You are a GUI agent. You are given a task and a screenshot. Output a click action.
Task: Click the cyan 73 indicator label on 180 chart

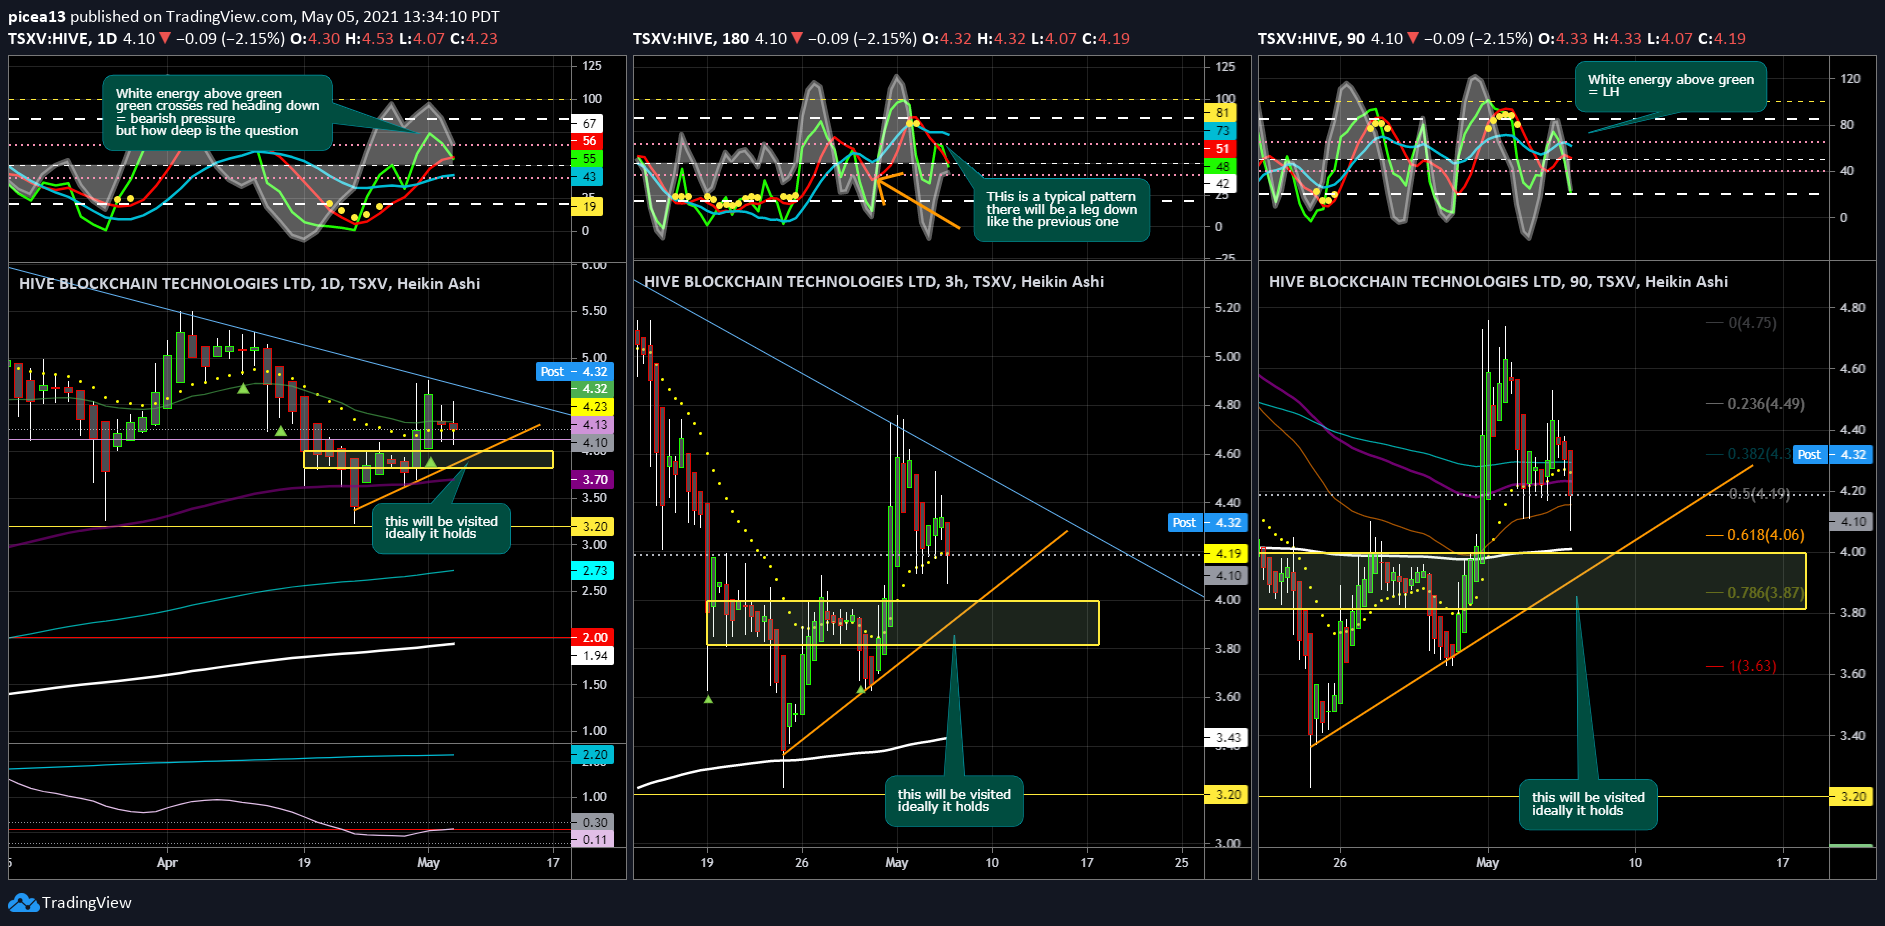(x=1221, y=131)
